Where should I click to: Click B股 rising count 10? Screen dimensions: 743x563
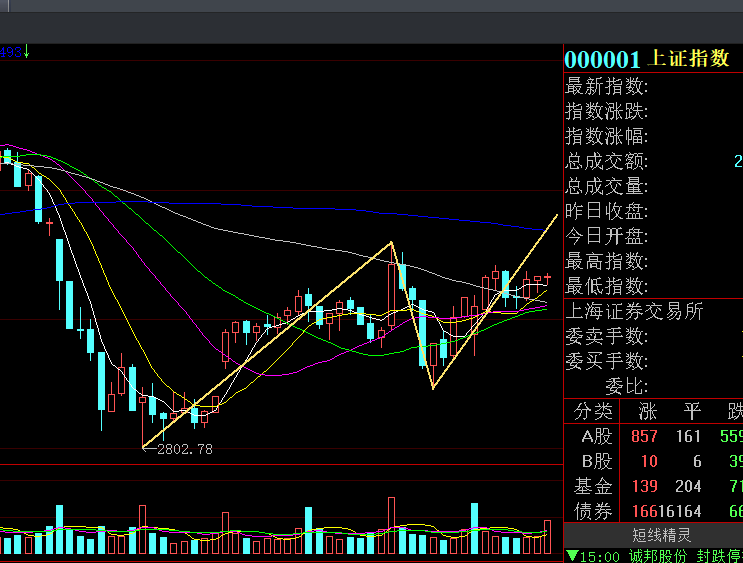pos(649,461)
